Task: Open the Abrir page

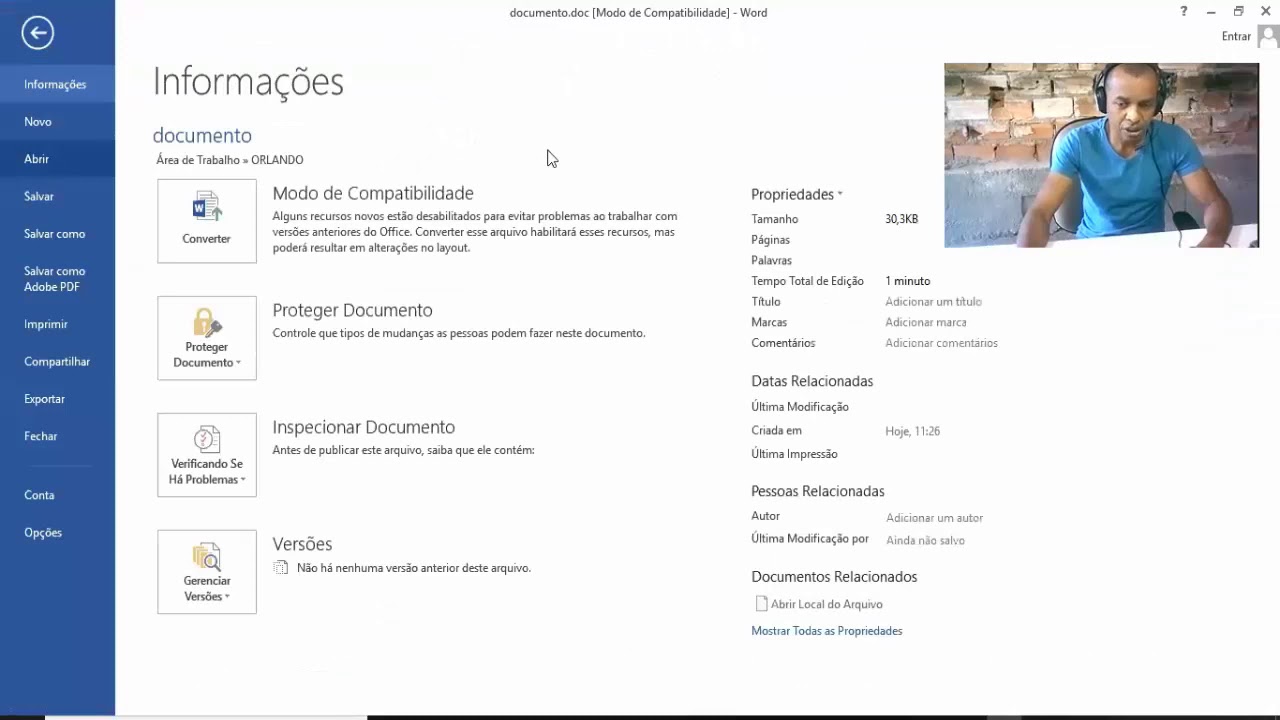Action: [57, 159]
